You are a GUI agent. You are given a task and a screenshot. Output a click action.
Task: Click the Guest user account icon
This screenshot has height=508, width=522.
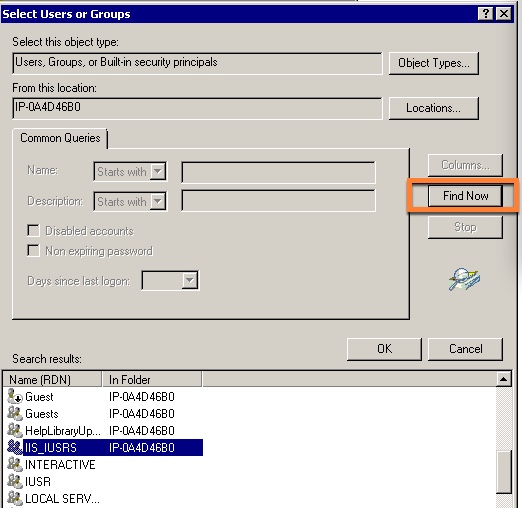click(x=15, y=396)
